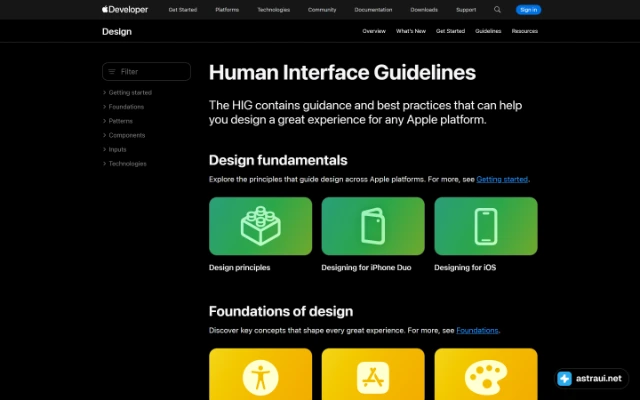Go to the What's New tab
Screen dimensions: 640x400
(411, 31)
